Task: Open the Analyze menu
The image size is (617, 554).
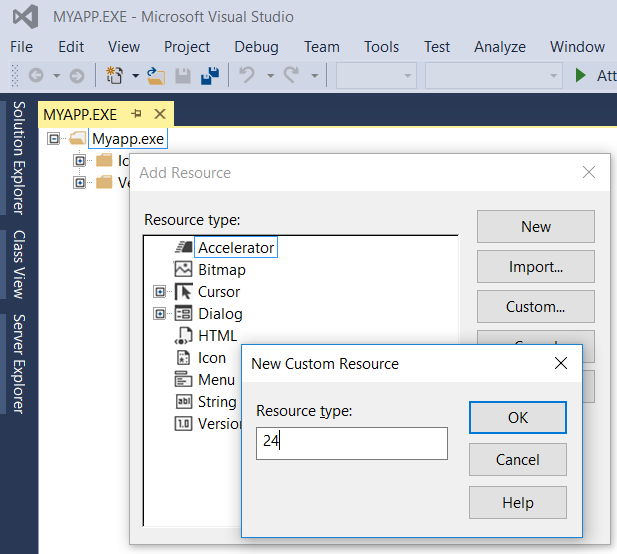Action: pyautogui.click(x=499, y=47)
